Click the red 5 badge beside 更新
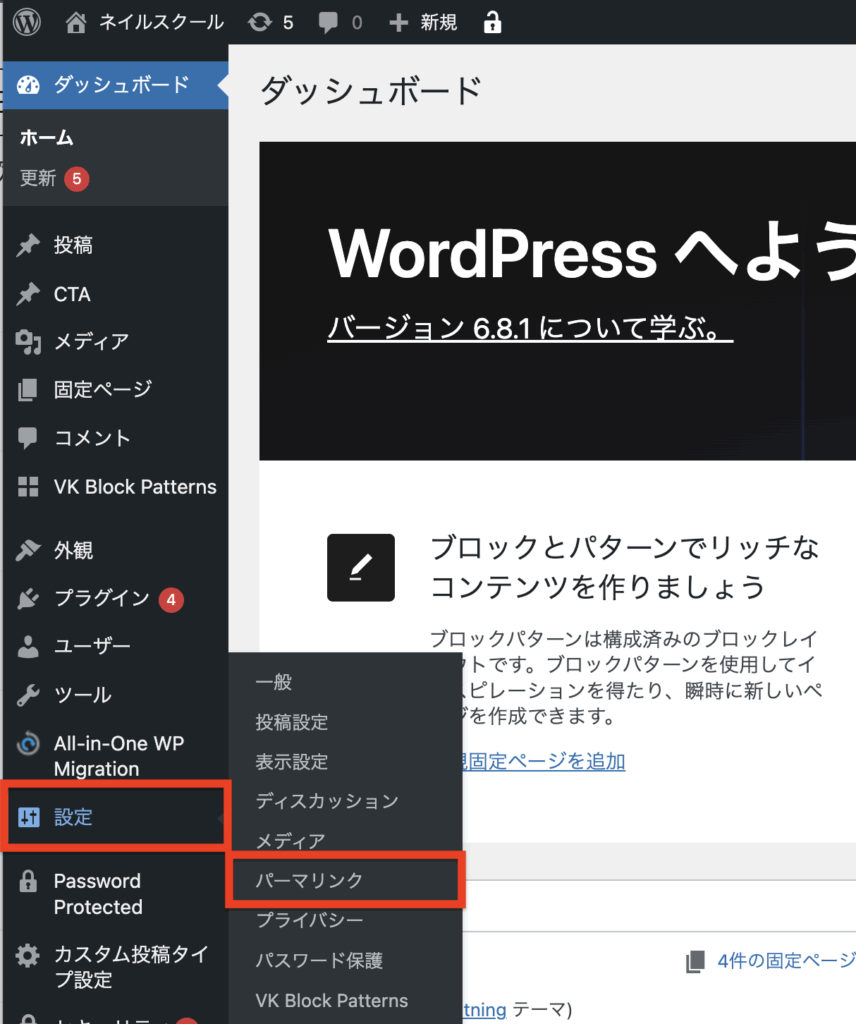Screen dimensions: 856x1024 coord(76,179)
